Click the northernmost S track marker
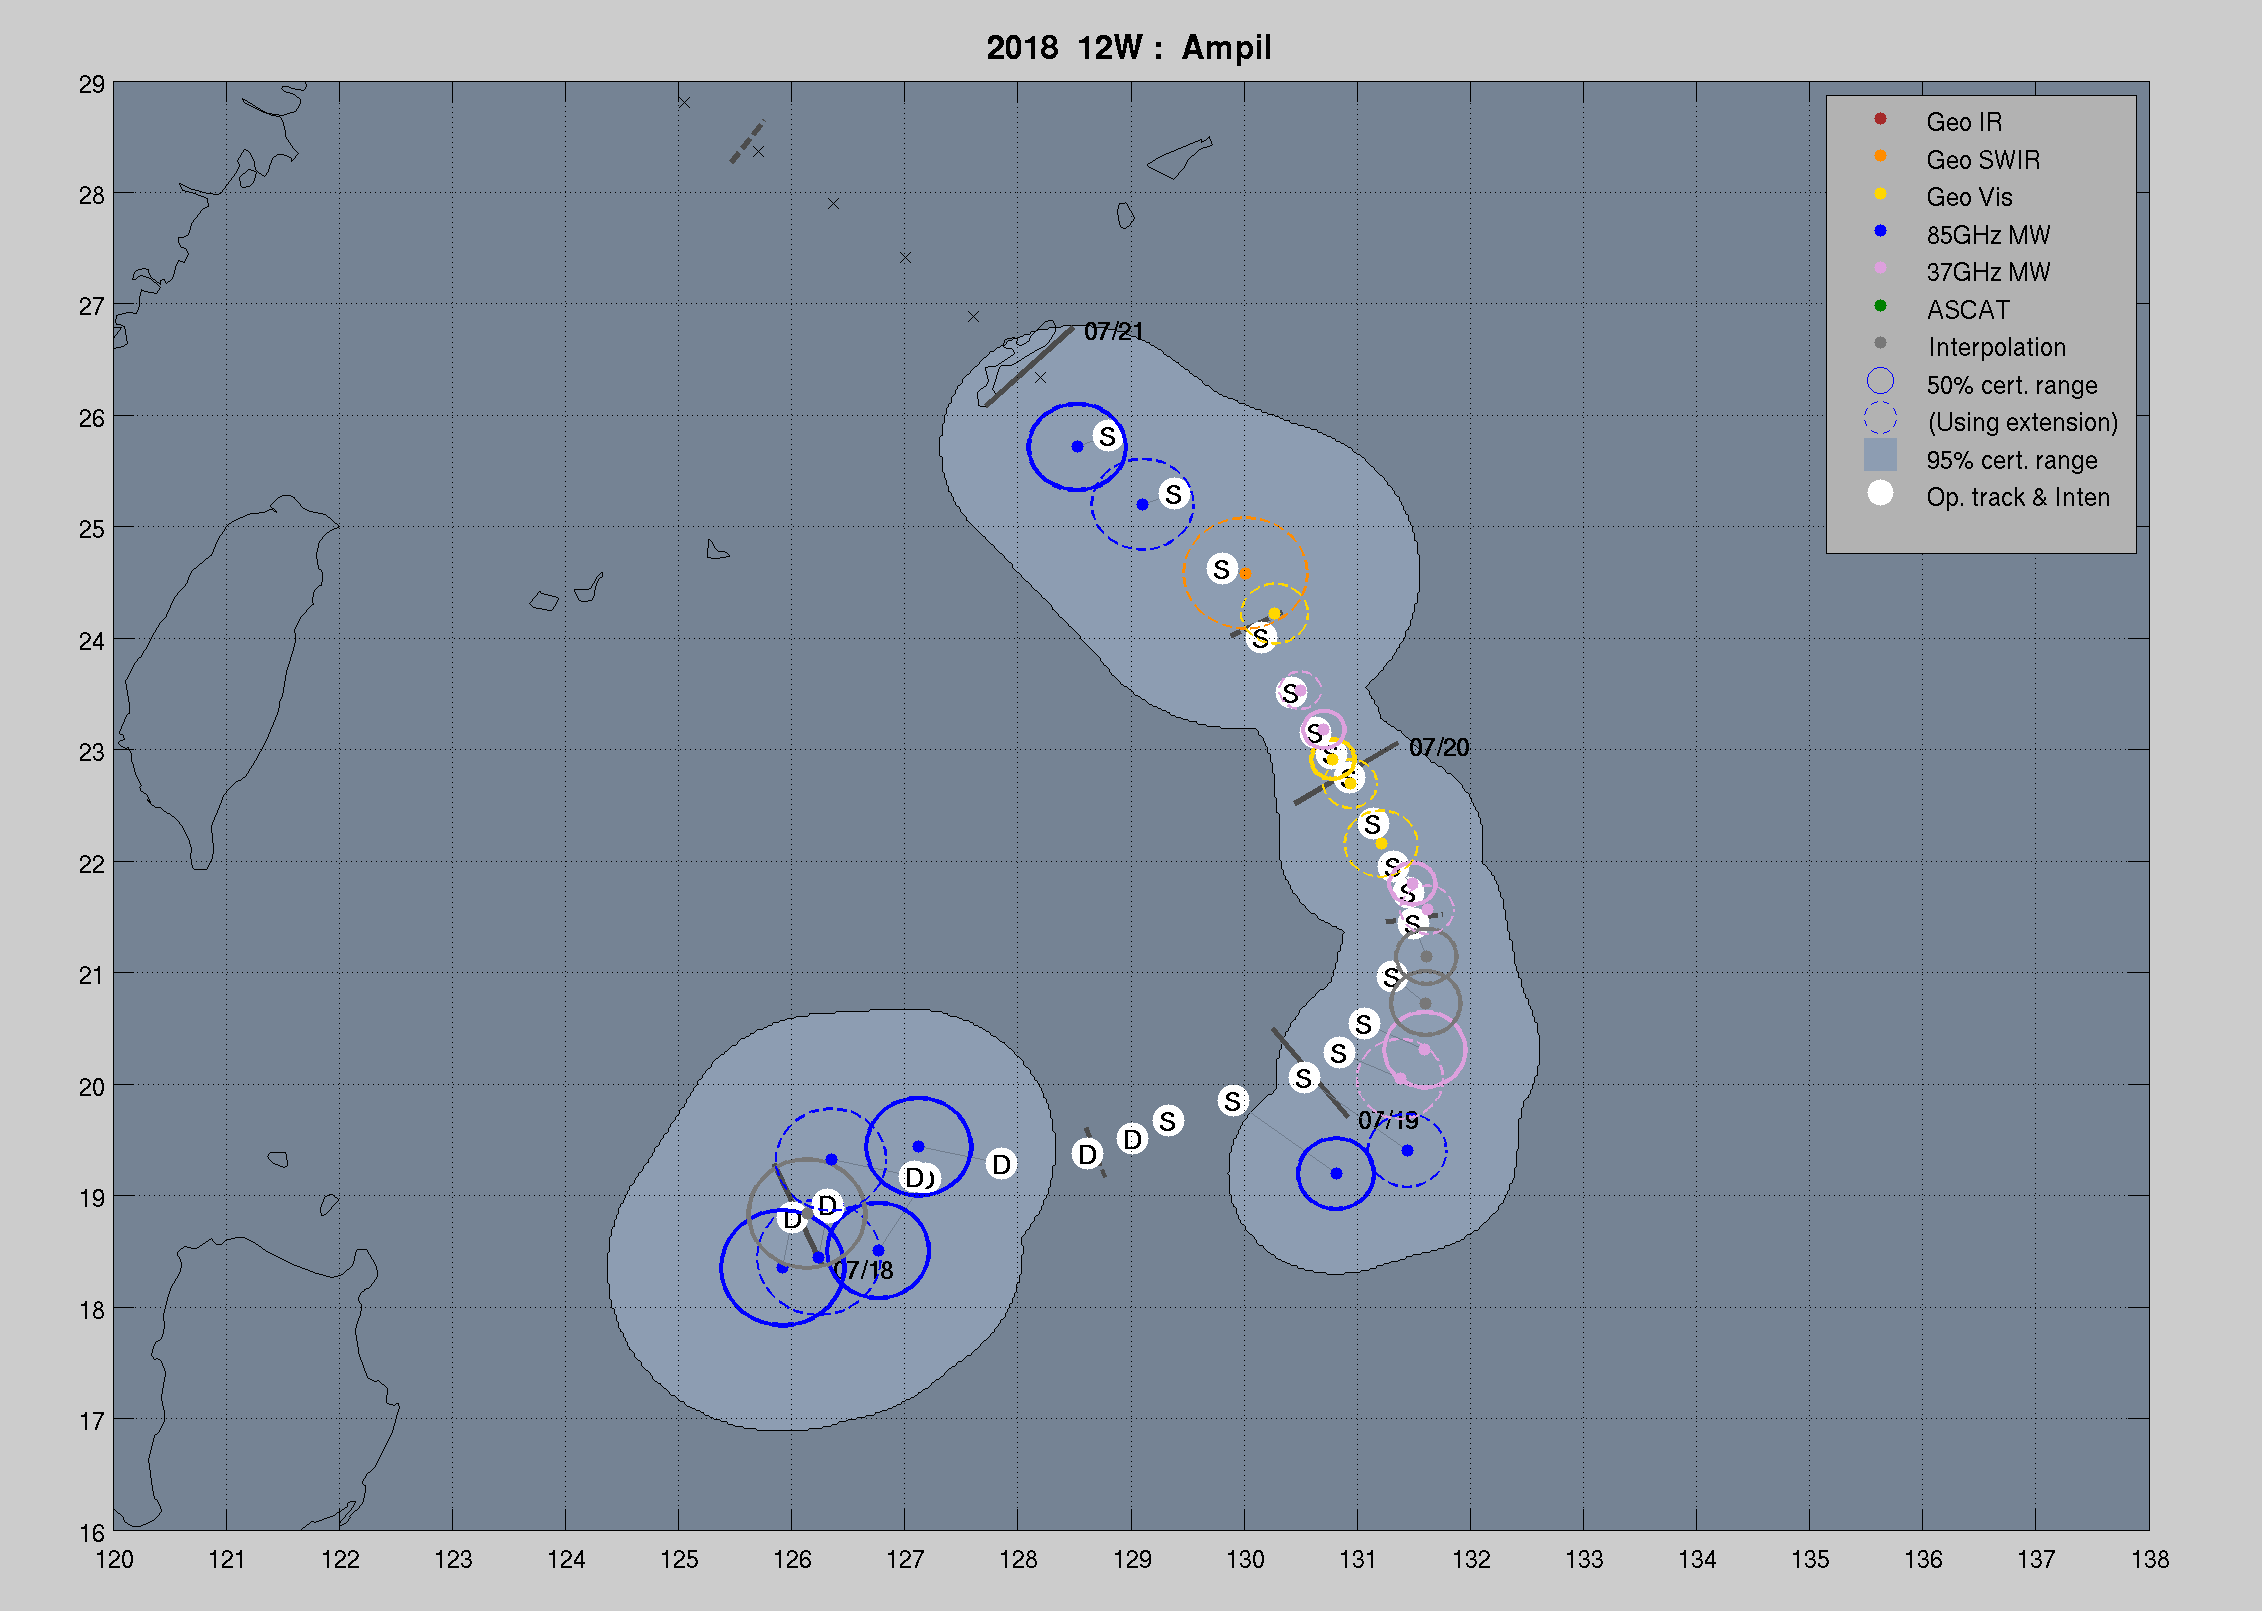The width and height of the screenshot is (2262, 1611). pos(1107,437)
